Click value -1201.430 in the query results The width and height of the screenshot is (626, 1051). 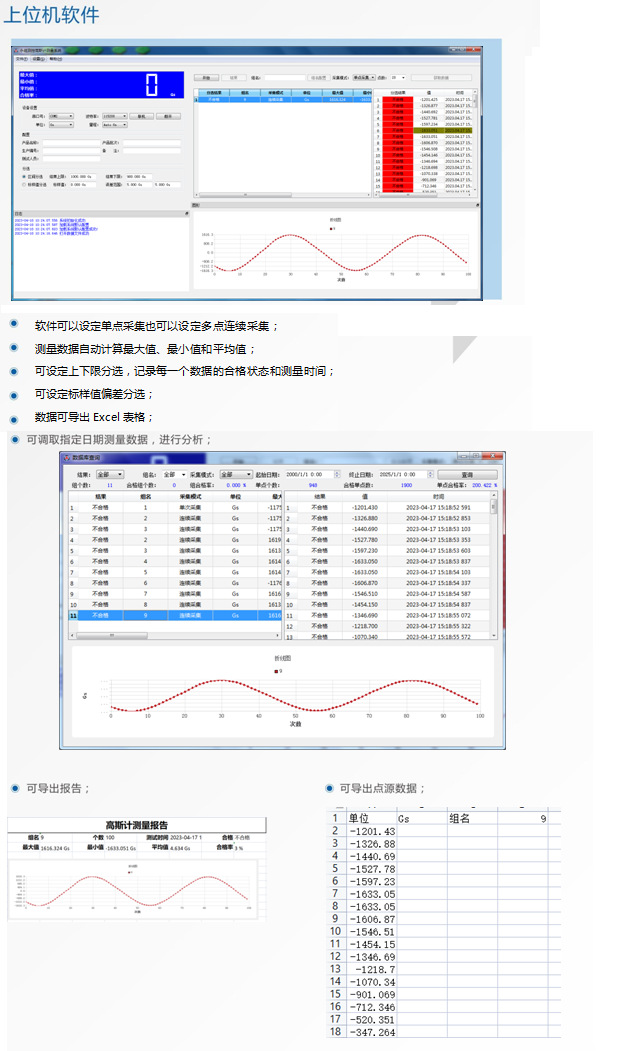(x=365, y=507)
